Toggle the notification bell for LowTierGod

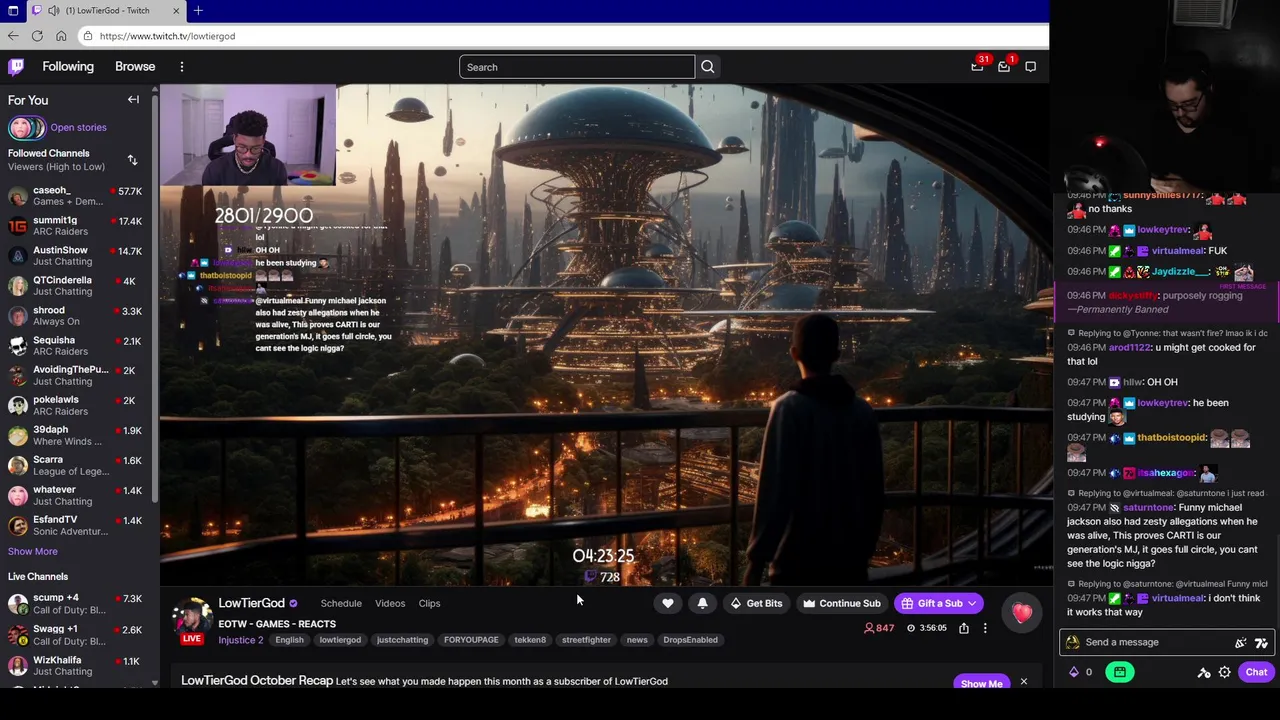point(702,603)
